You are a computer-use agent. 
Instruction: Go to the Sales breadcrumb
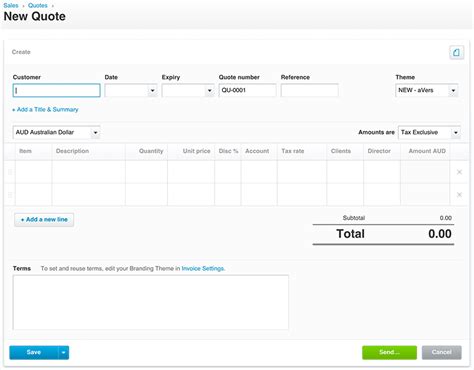point(11,5)
